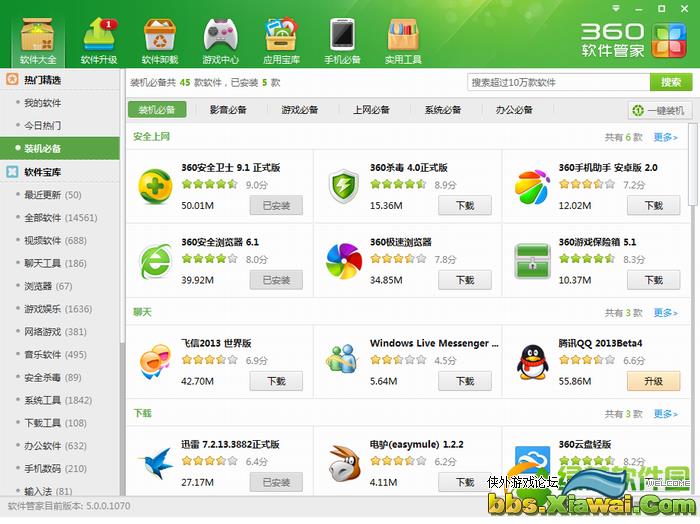Switch to the 游戏必备 tab
The width and height of the screenshot is (700, 524).
pyautogui.click(x=300, y=109)
